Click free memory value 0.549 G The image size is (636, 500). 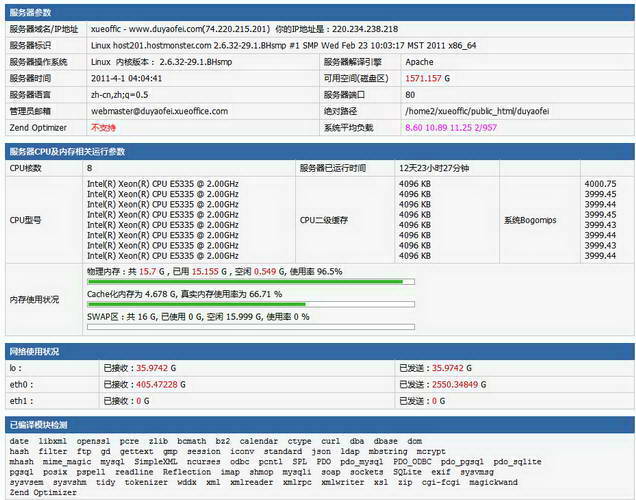[x=269, y=271]
